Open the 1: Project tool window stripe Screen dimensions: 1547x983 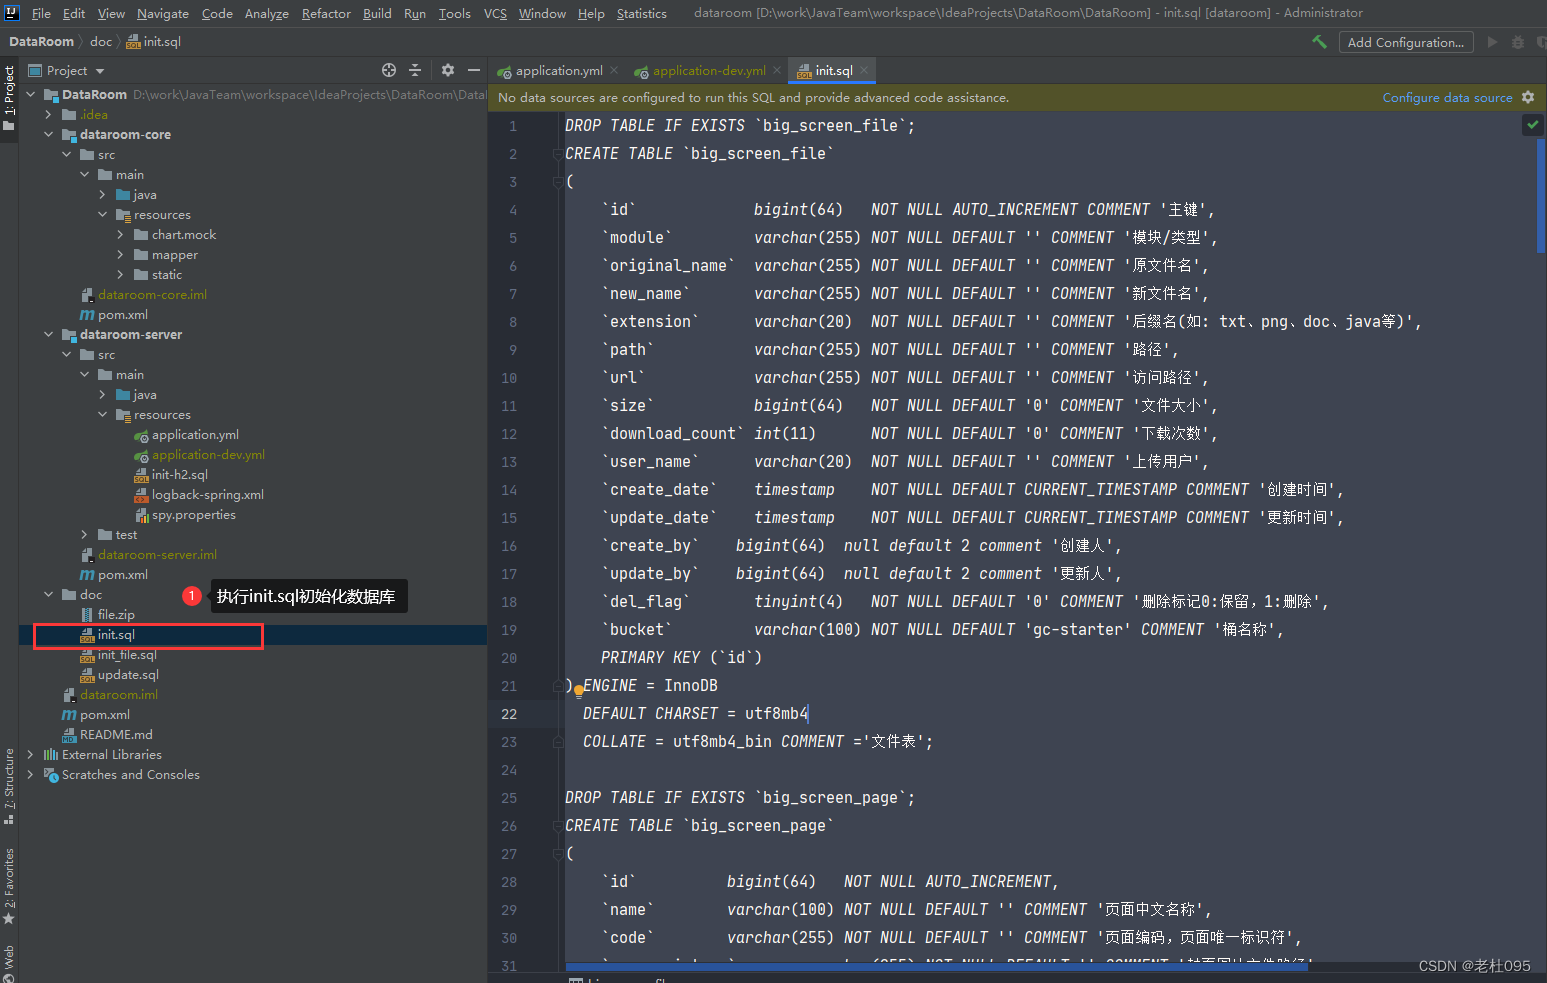[x=9, y=98]
